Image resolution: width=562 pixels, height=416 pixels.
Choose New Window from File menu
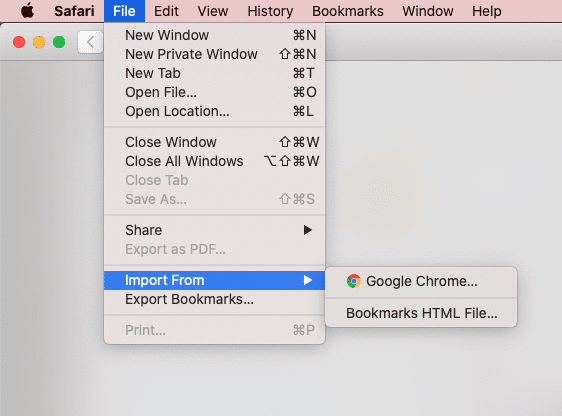pyautogui.click(x=214, y=35)
